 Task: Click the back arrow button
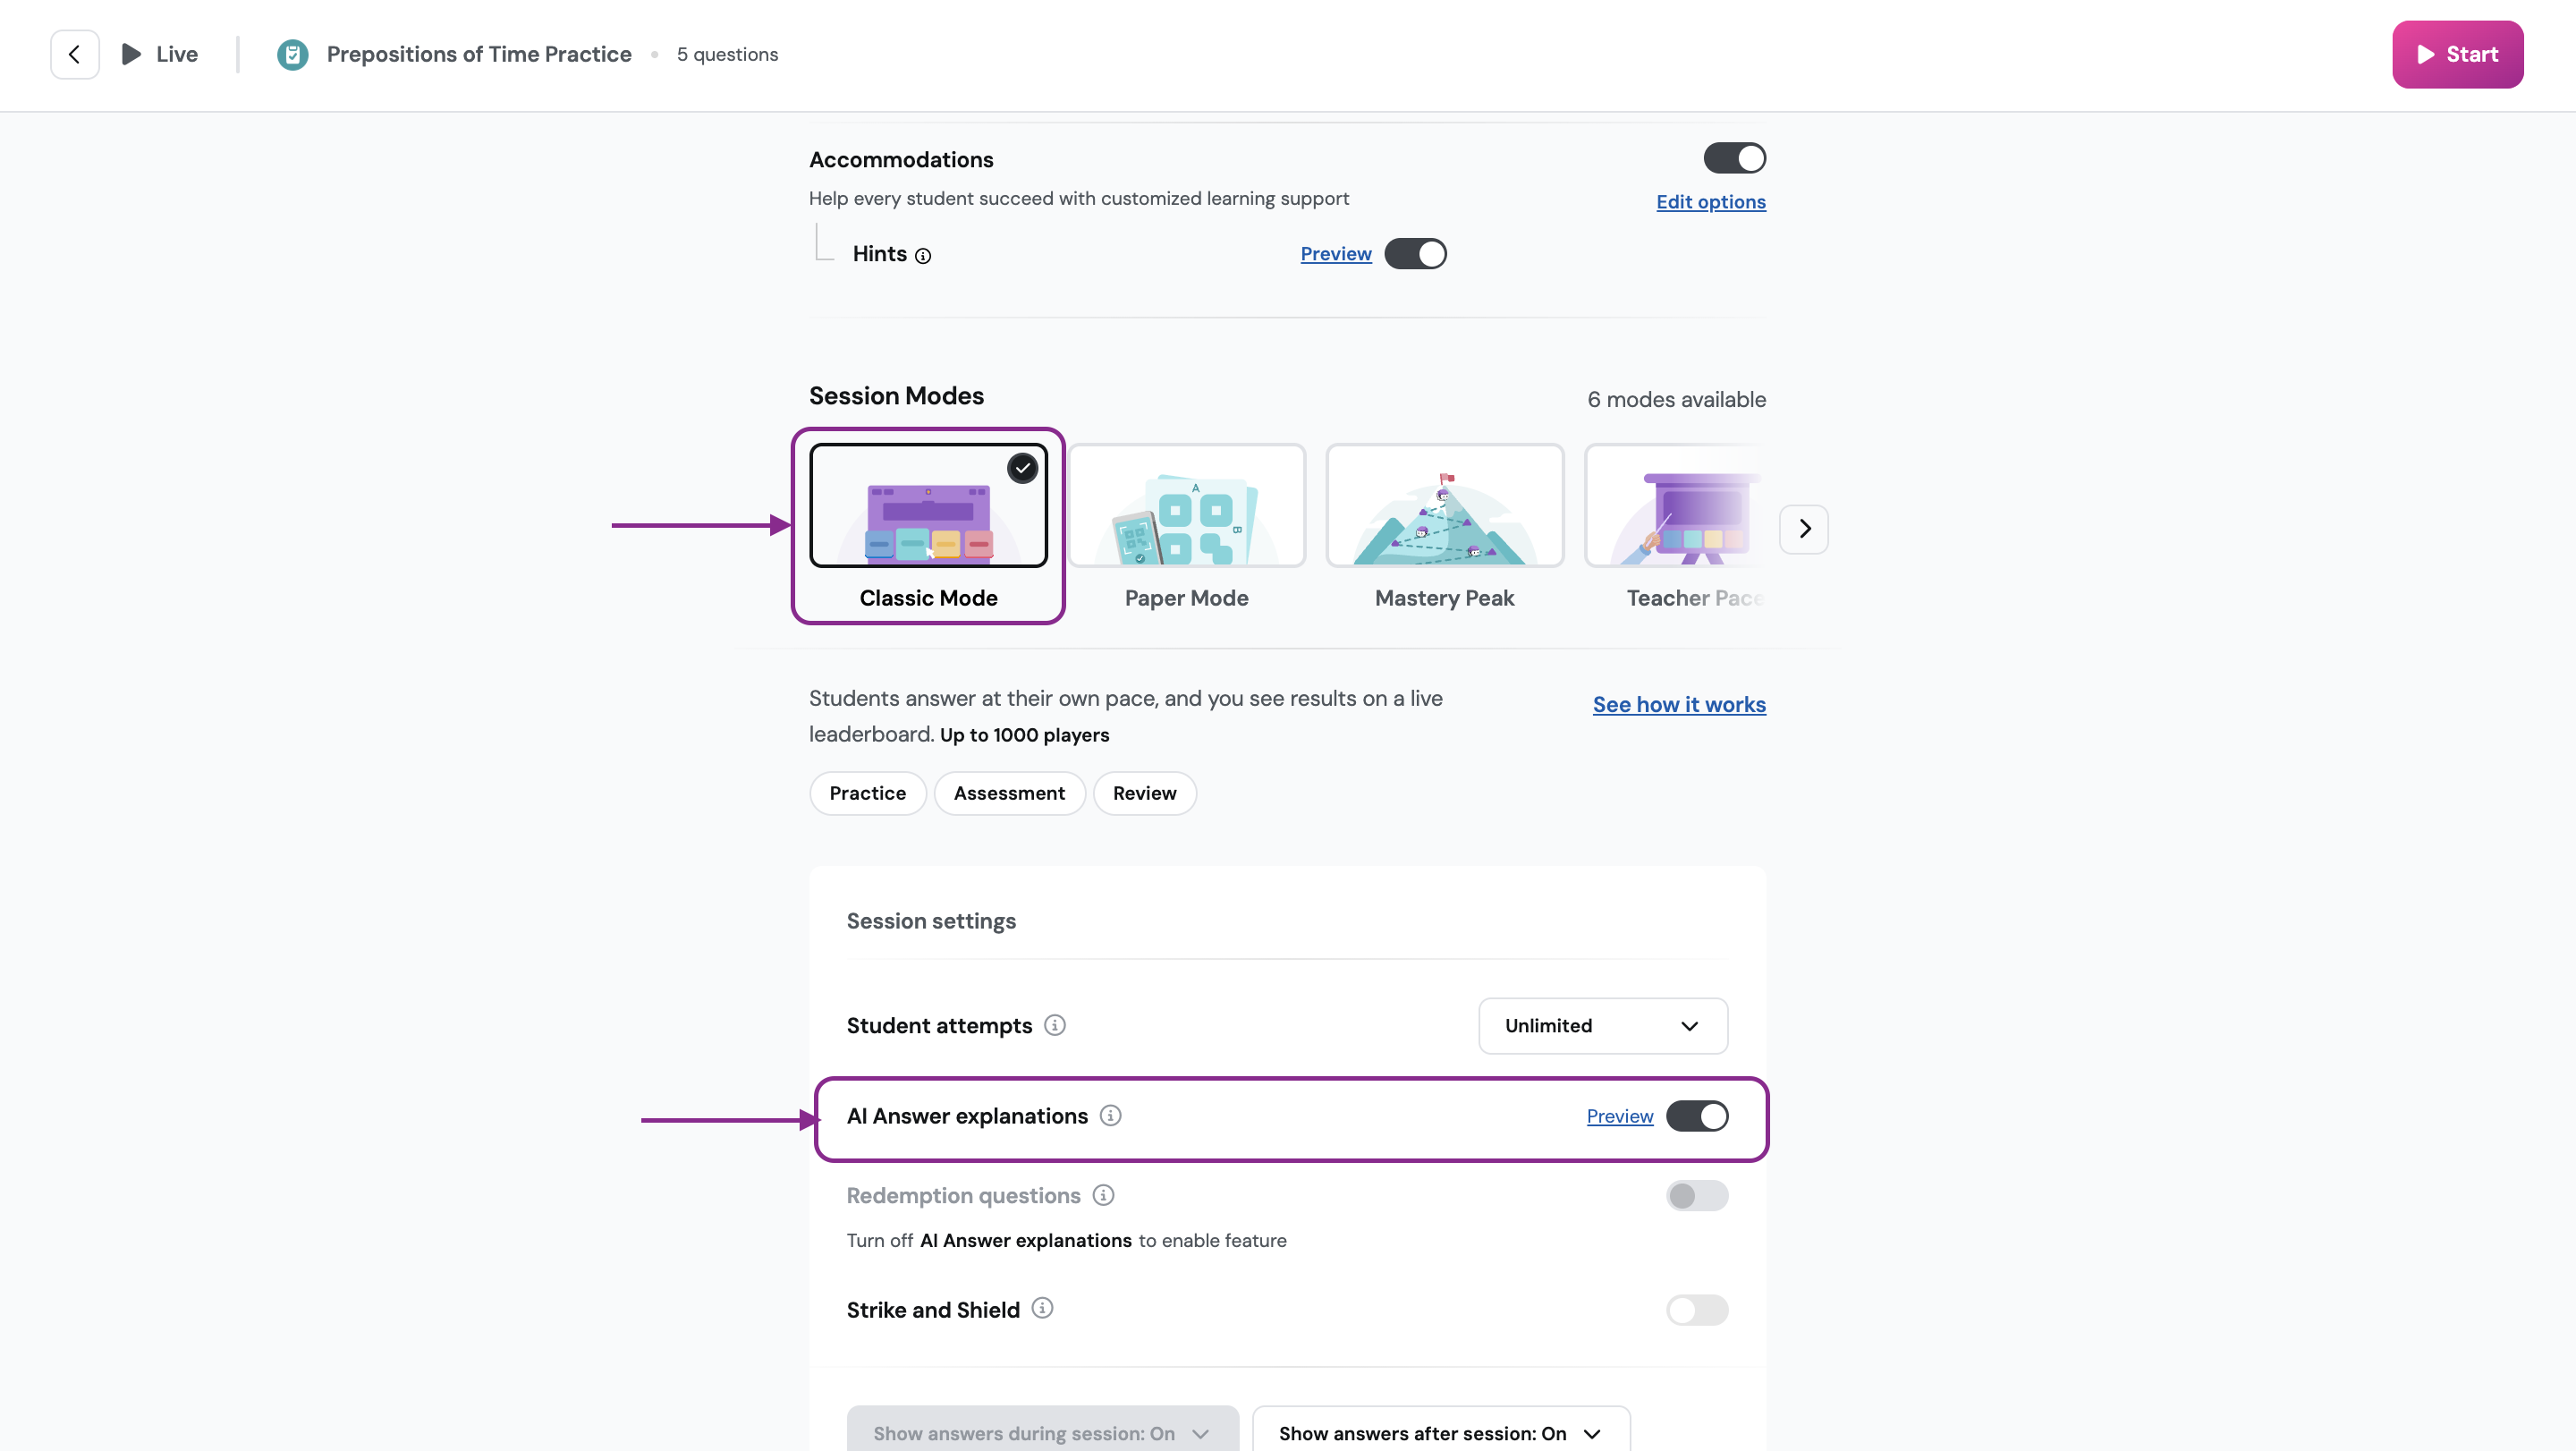coord(75,54)
